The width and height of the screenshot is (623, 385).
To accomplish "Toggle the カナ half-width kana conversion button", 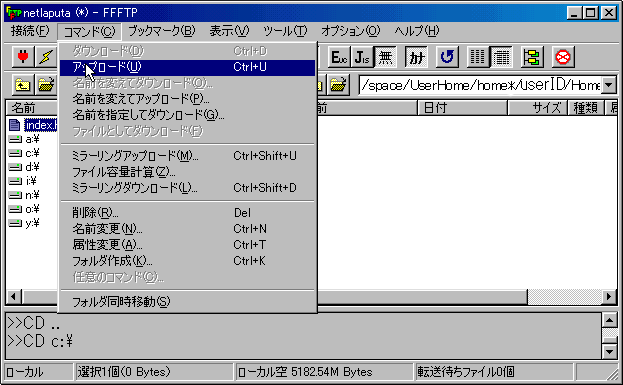I will [416, 57].
